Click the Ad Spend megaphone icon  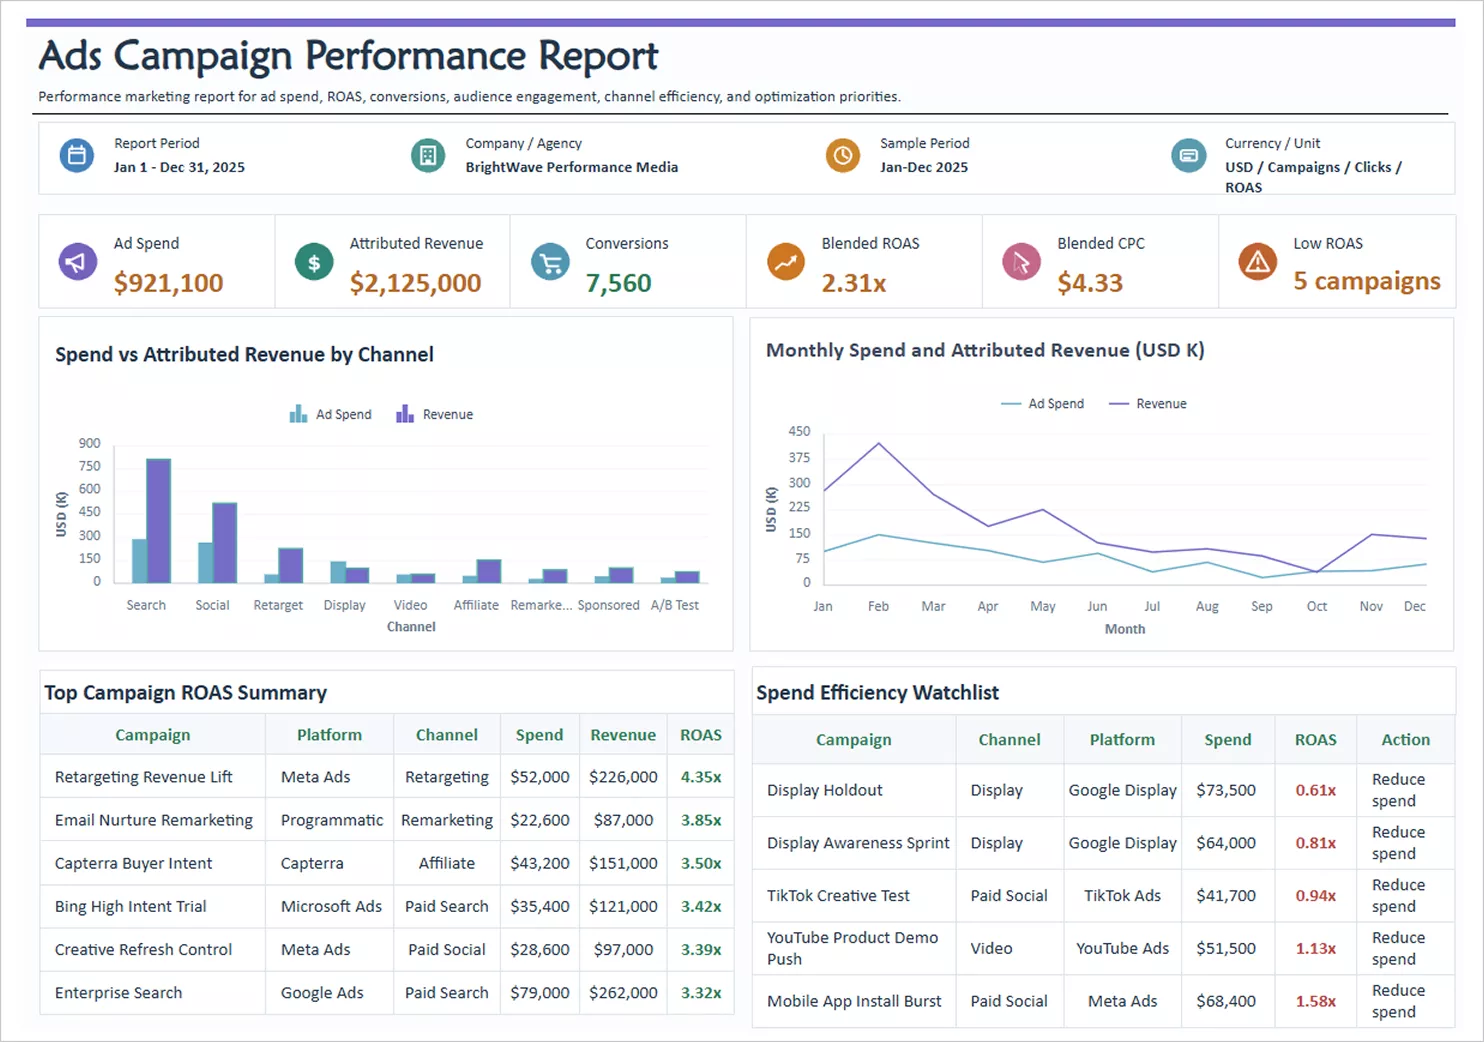click(x=78, y=262)
